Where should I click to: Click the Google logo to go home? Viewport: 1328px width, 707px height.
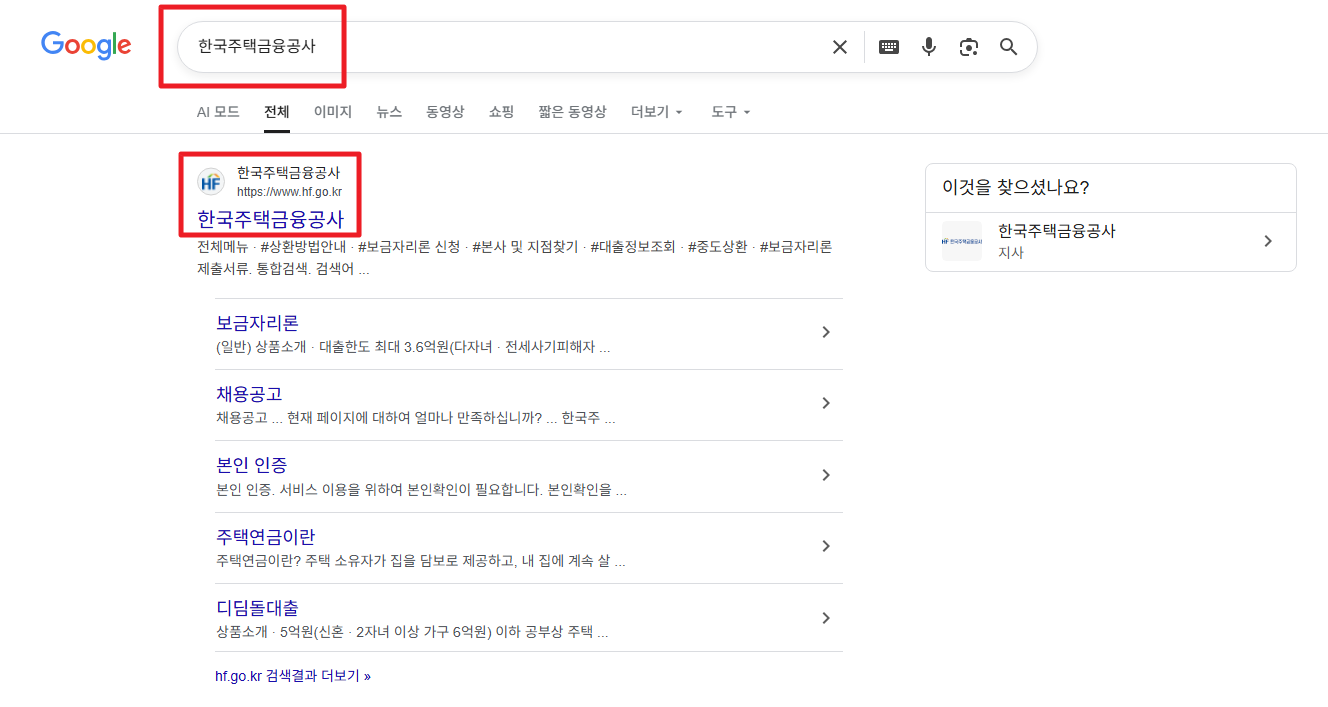(86, 44)
